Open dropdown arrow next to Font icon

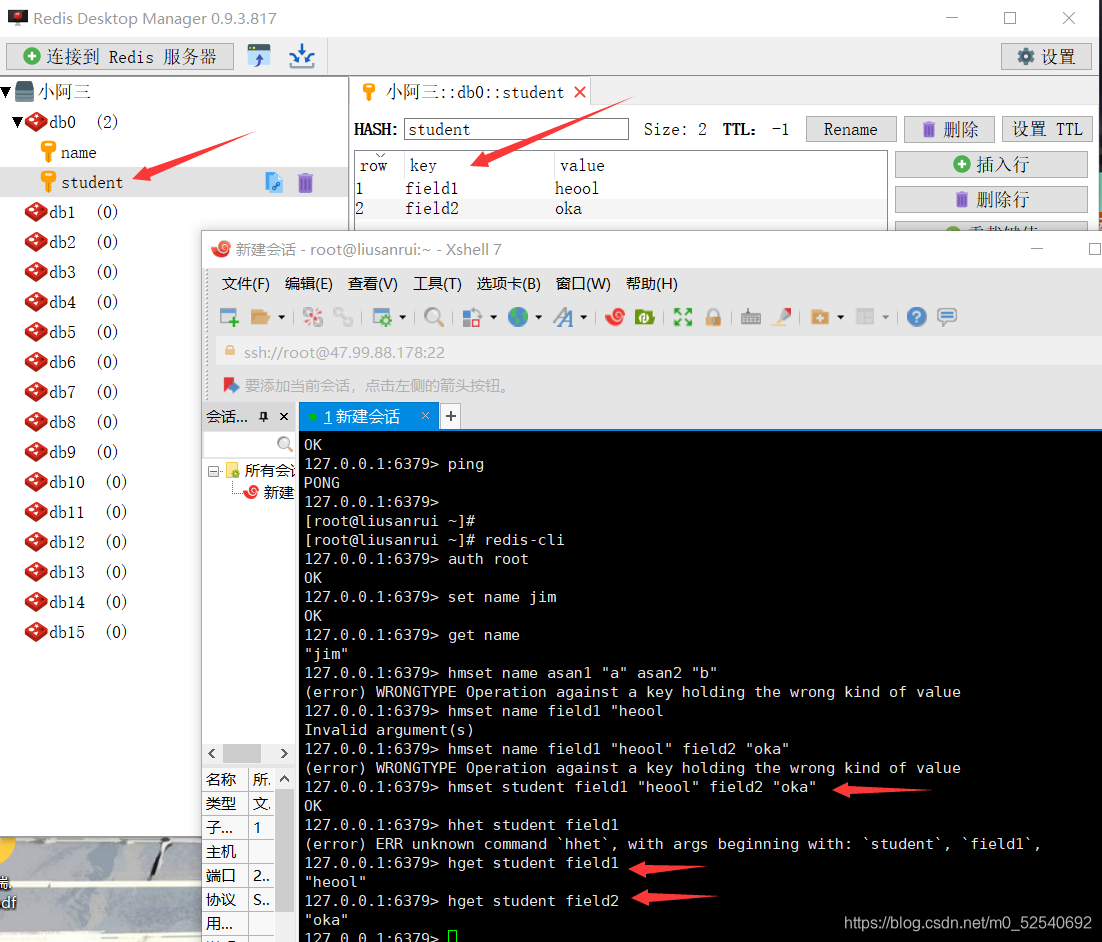click(583, 318)
